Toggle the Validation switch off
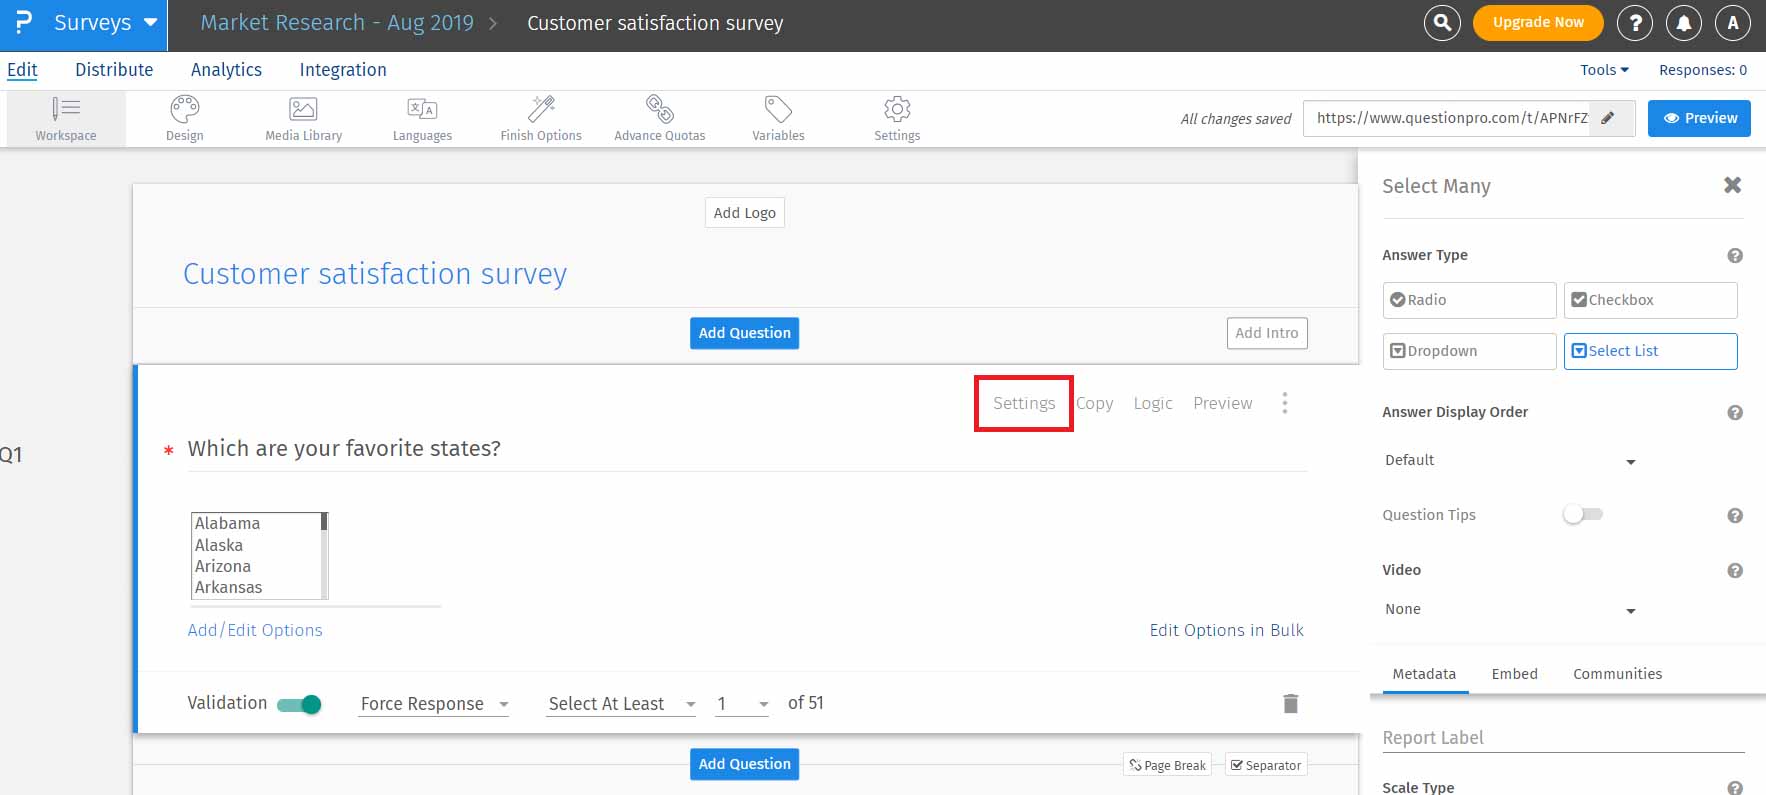The image size is (1766, 795). (x=299, y=704)
